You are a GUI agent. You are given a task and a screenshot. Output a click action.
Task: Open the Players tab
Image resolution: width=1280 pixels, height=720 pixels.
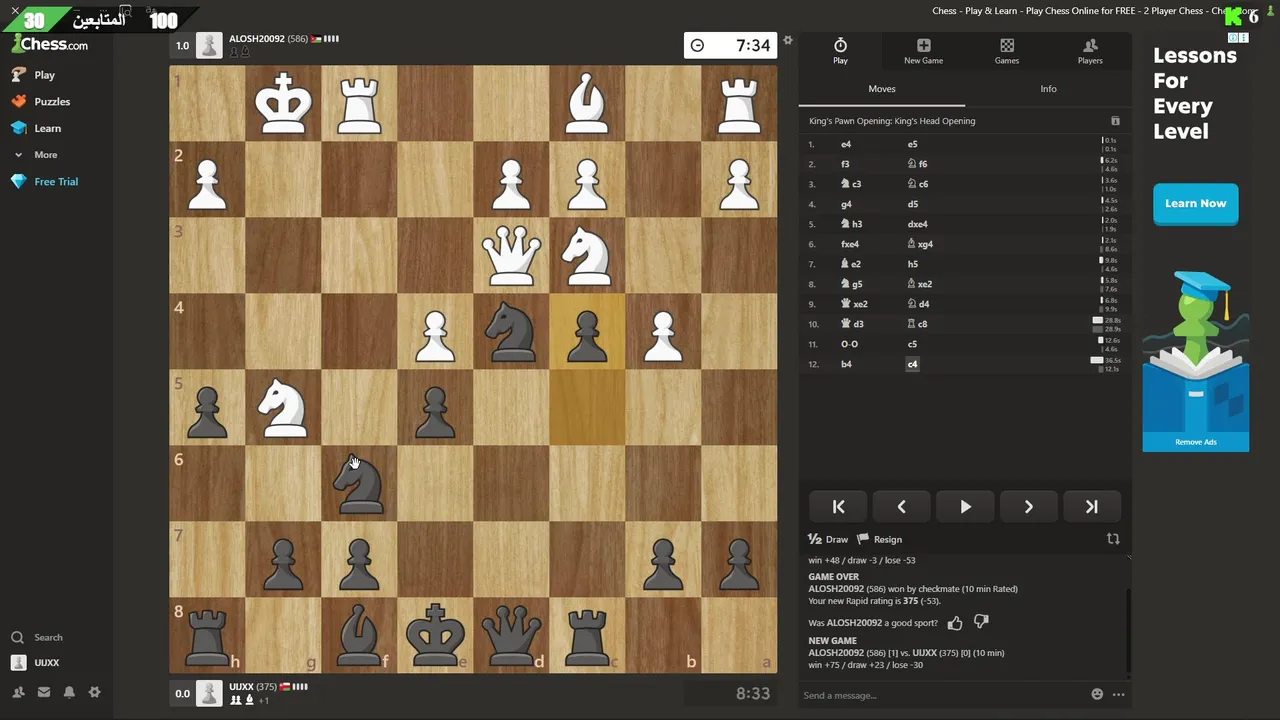tap(1090, 51)
